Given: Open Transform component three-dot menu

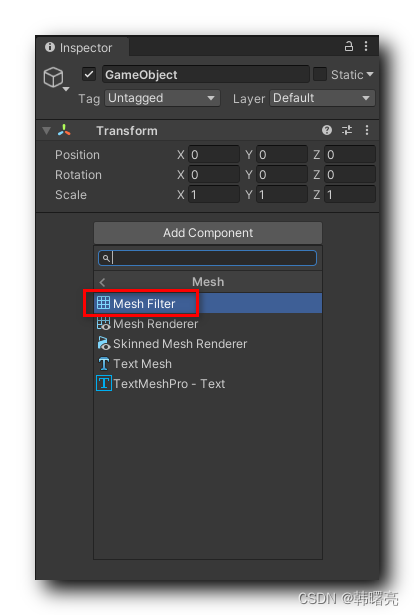Looking at the screenshot, I should pos(367,130).
